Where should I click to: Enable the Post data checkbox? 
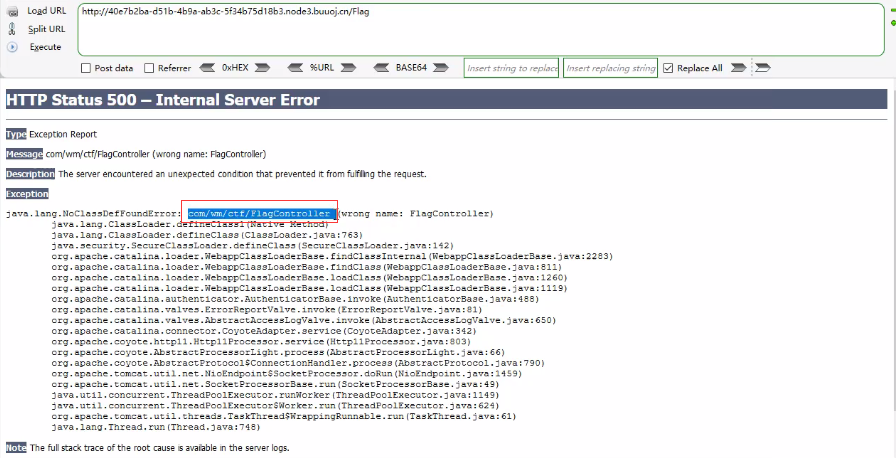(x=86, y=68)
